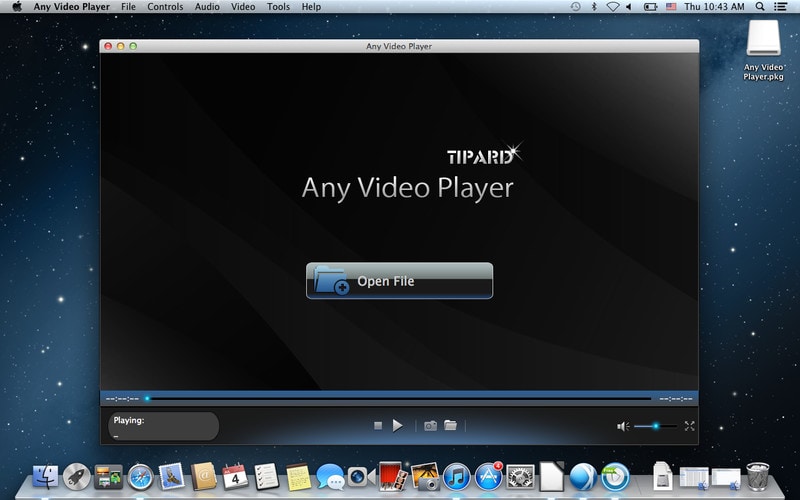Open Launchpad from the Dock
The height and width of the screenshot is (500, 800).
77,477
